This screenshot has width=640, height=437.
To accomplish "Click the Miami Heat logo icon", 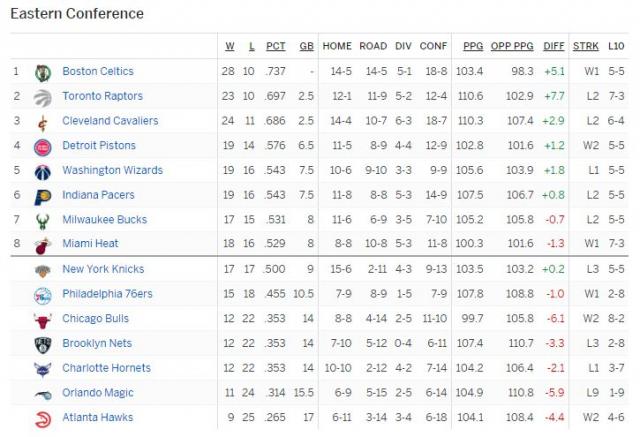I will (42, 246).
